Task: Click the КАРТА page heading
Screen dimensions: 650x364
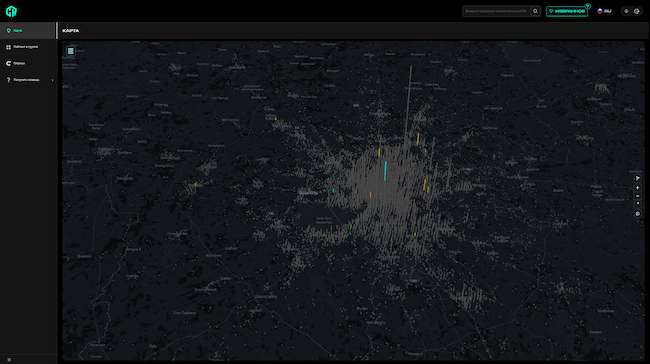Action: 70,31
